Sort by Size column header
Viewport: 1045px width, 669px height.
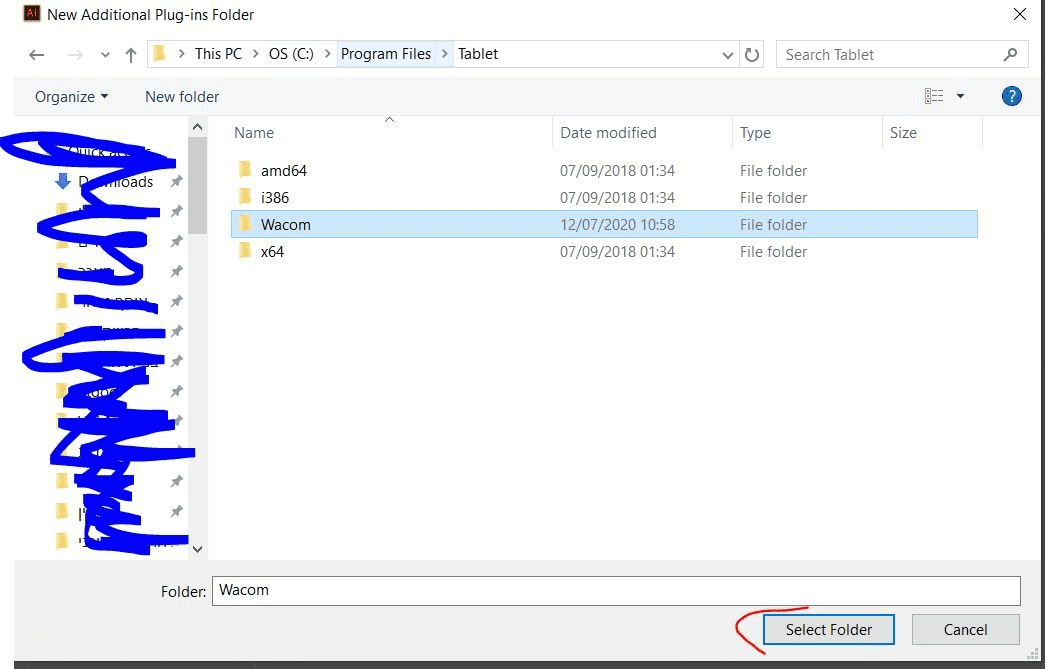903,133
